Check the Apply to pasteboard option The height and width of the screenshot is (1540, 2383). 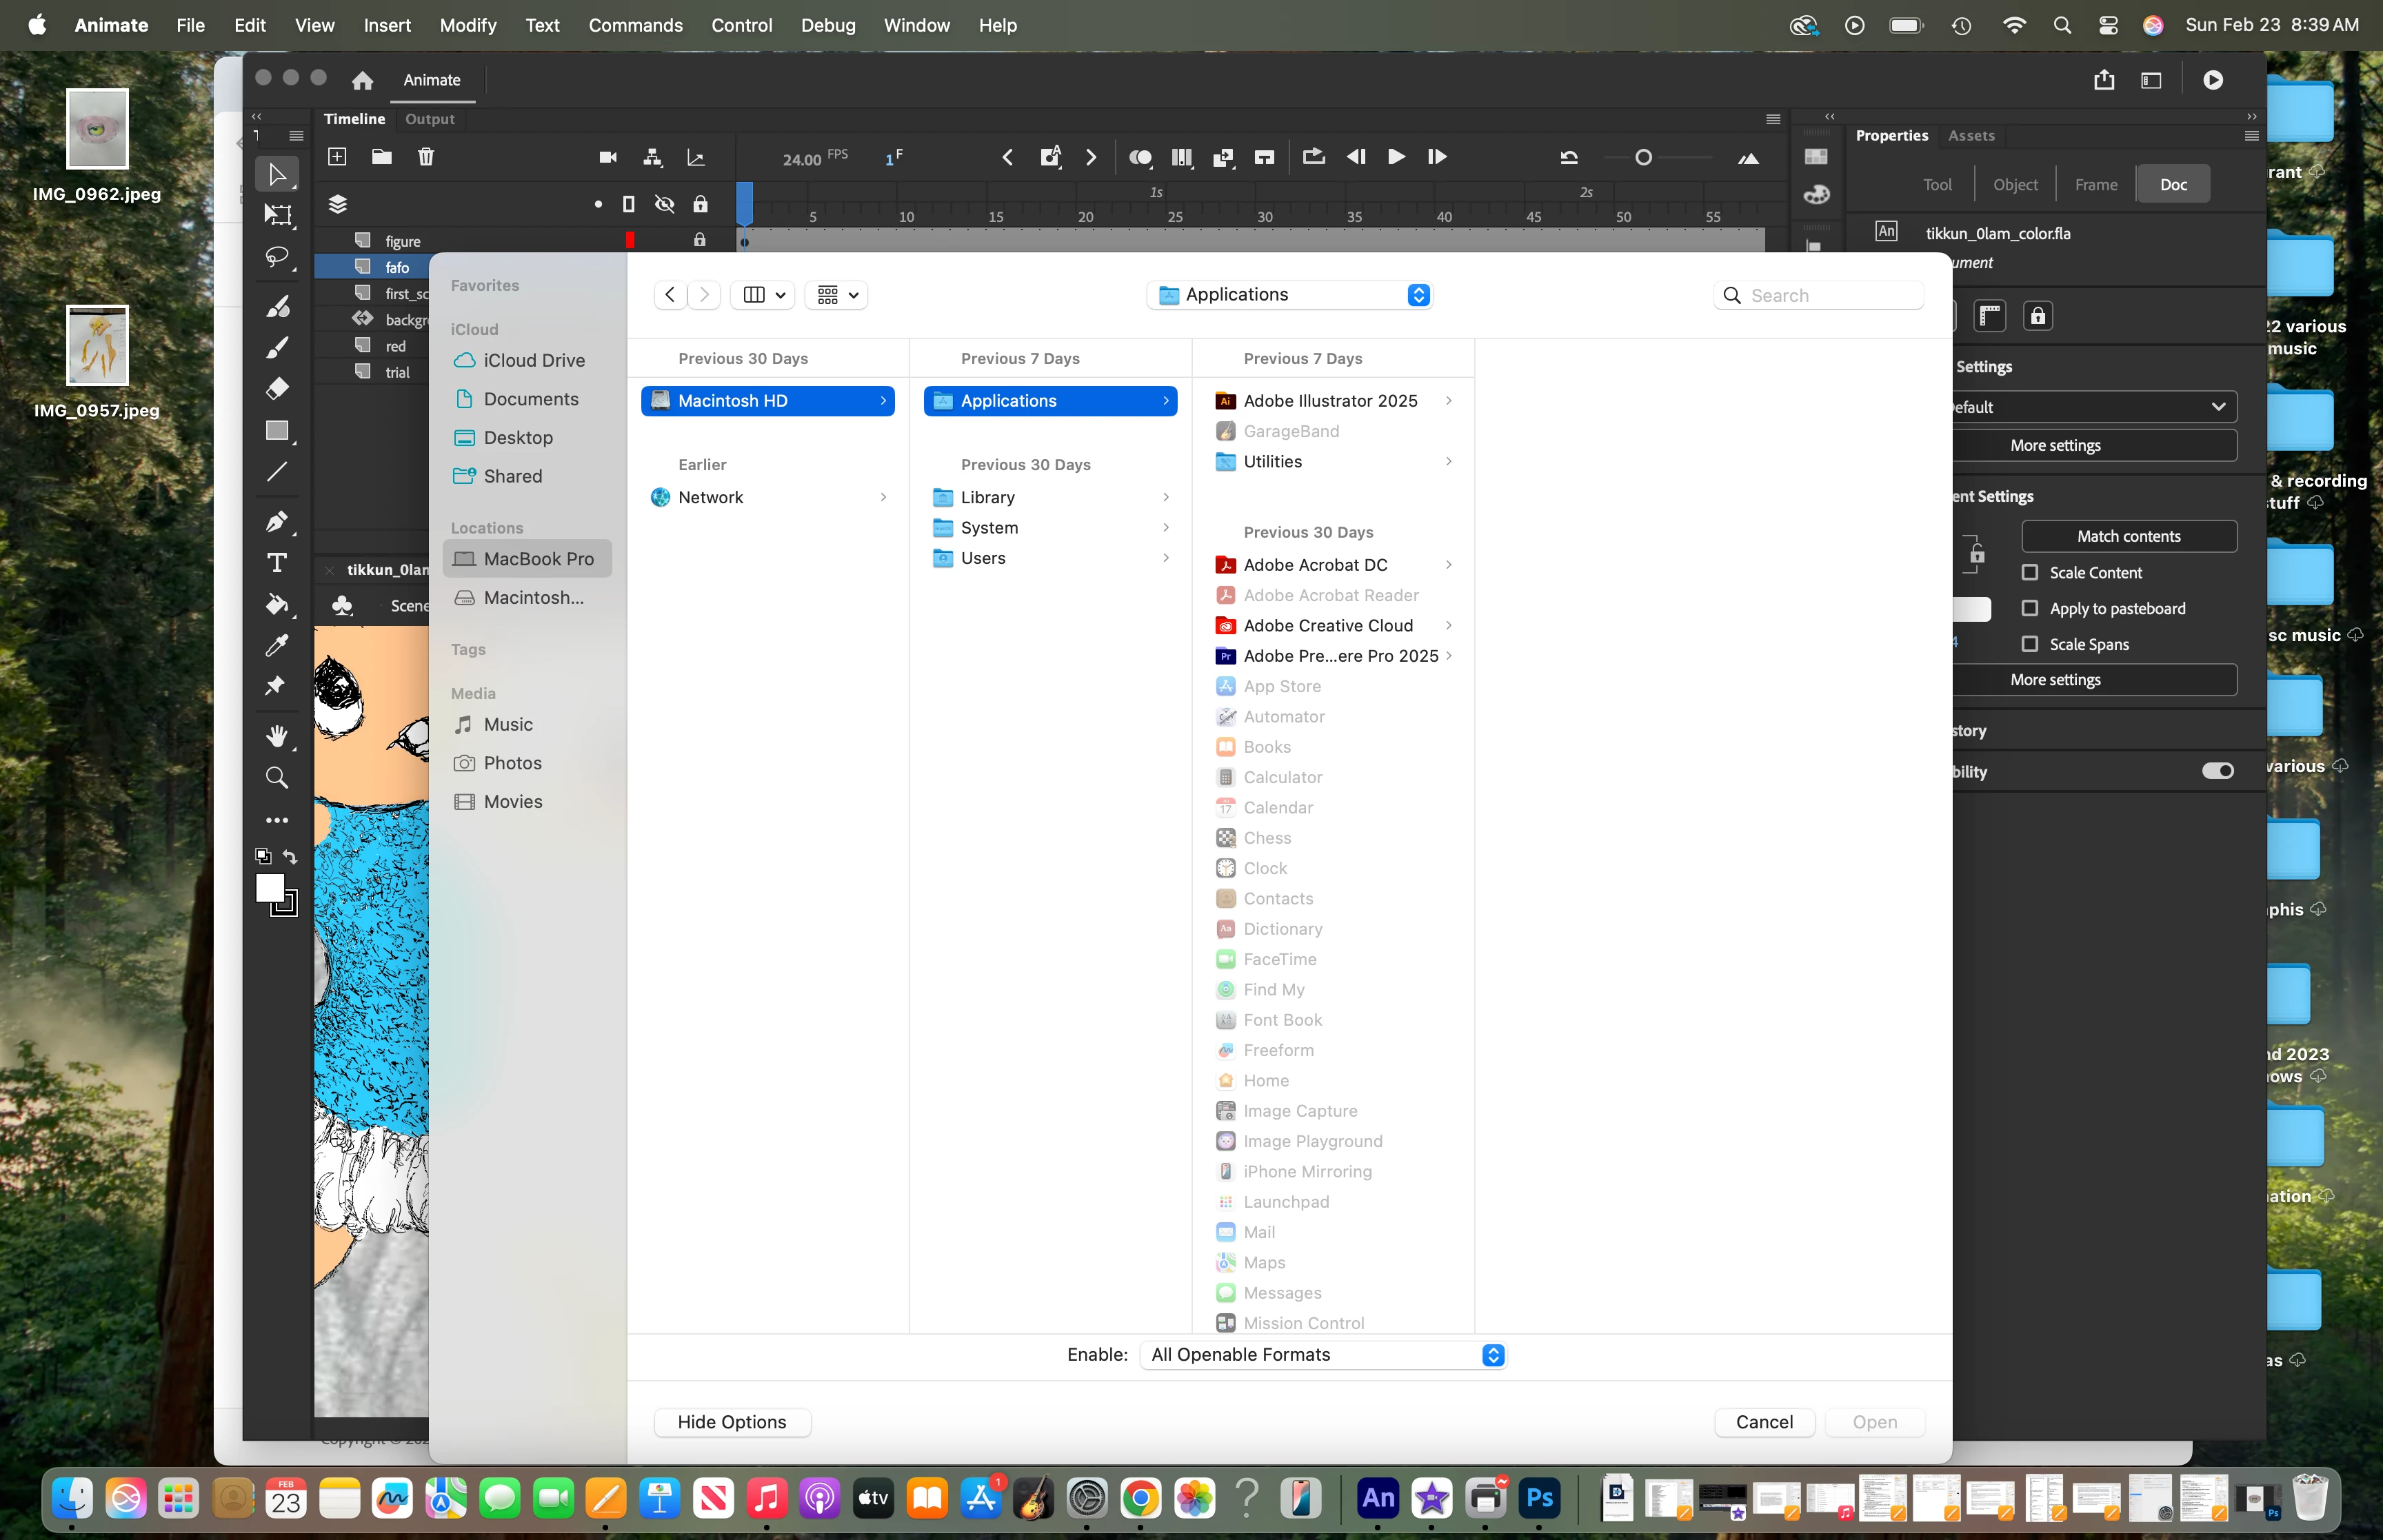coord(2030,608)
